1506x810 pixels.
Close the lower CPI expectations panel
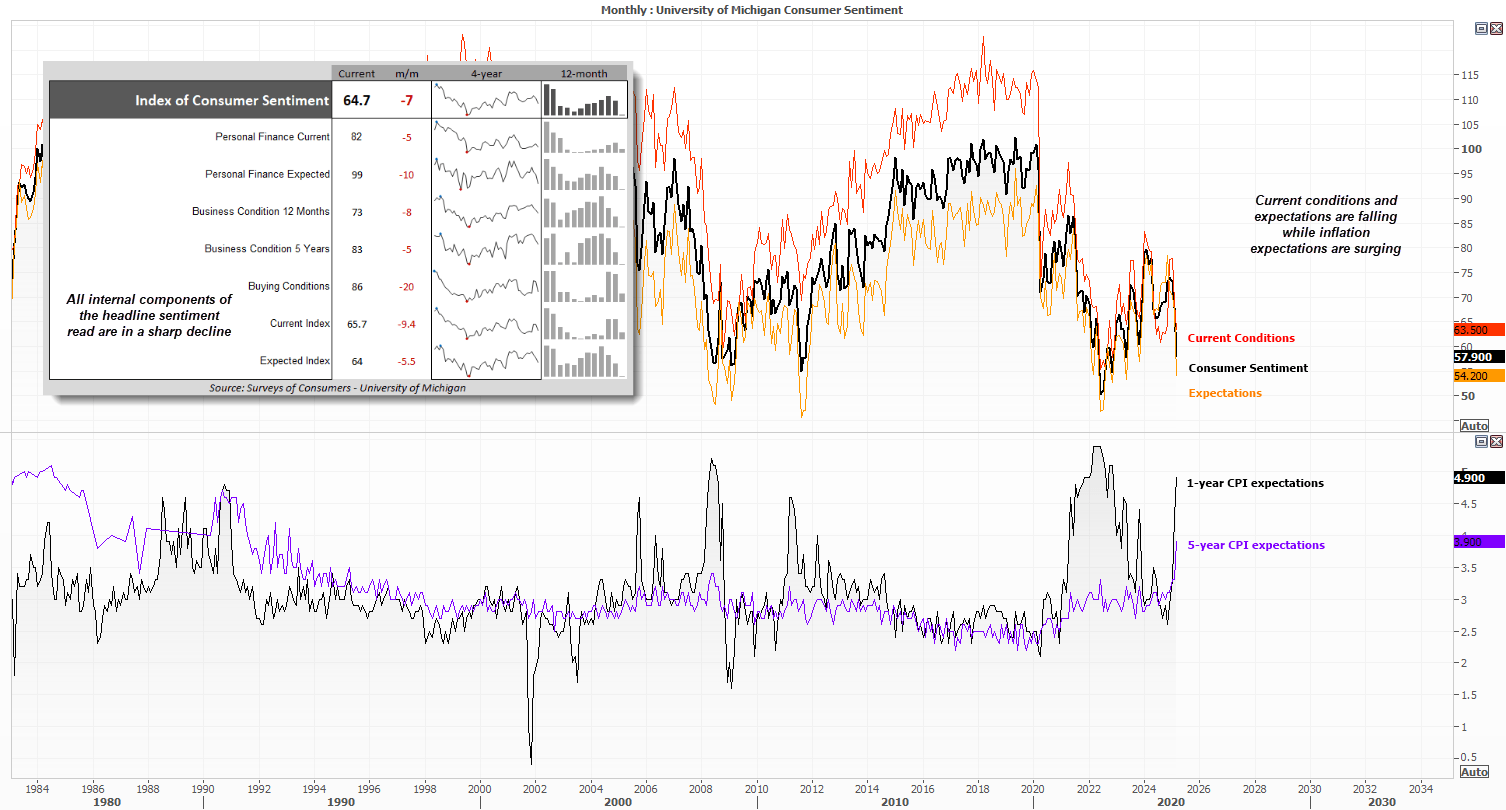[1496, 441]
